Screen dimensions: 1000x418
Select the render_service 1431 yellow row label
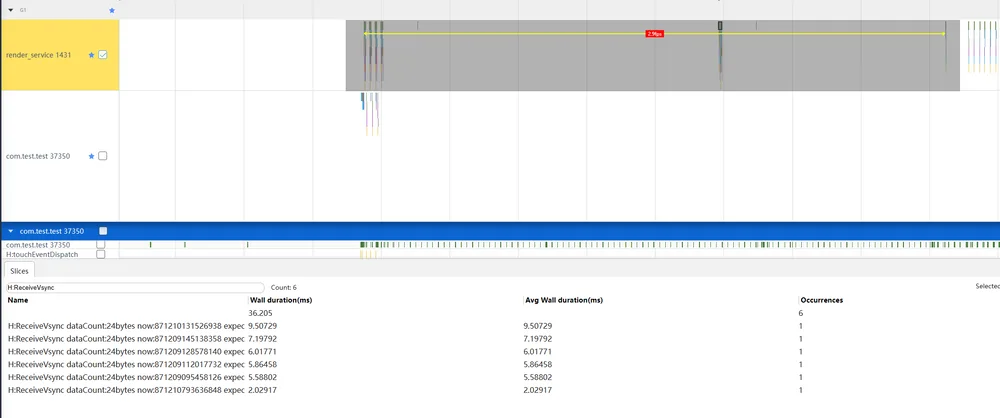(x=60, y=55)
